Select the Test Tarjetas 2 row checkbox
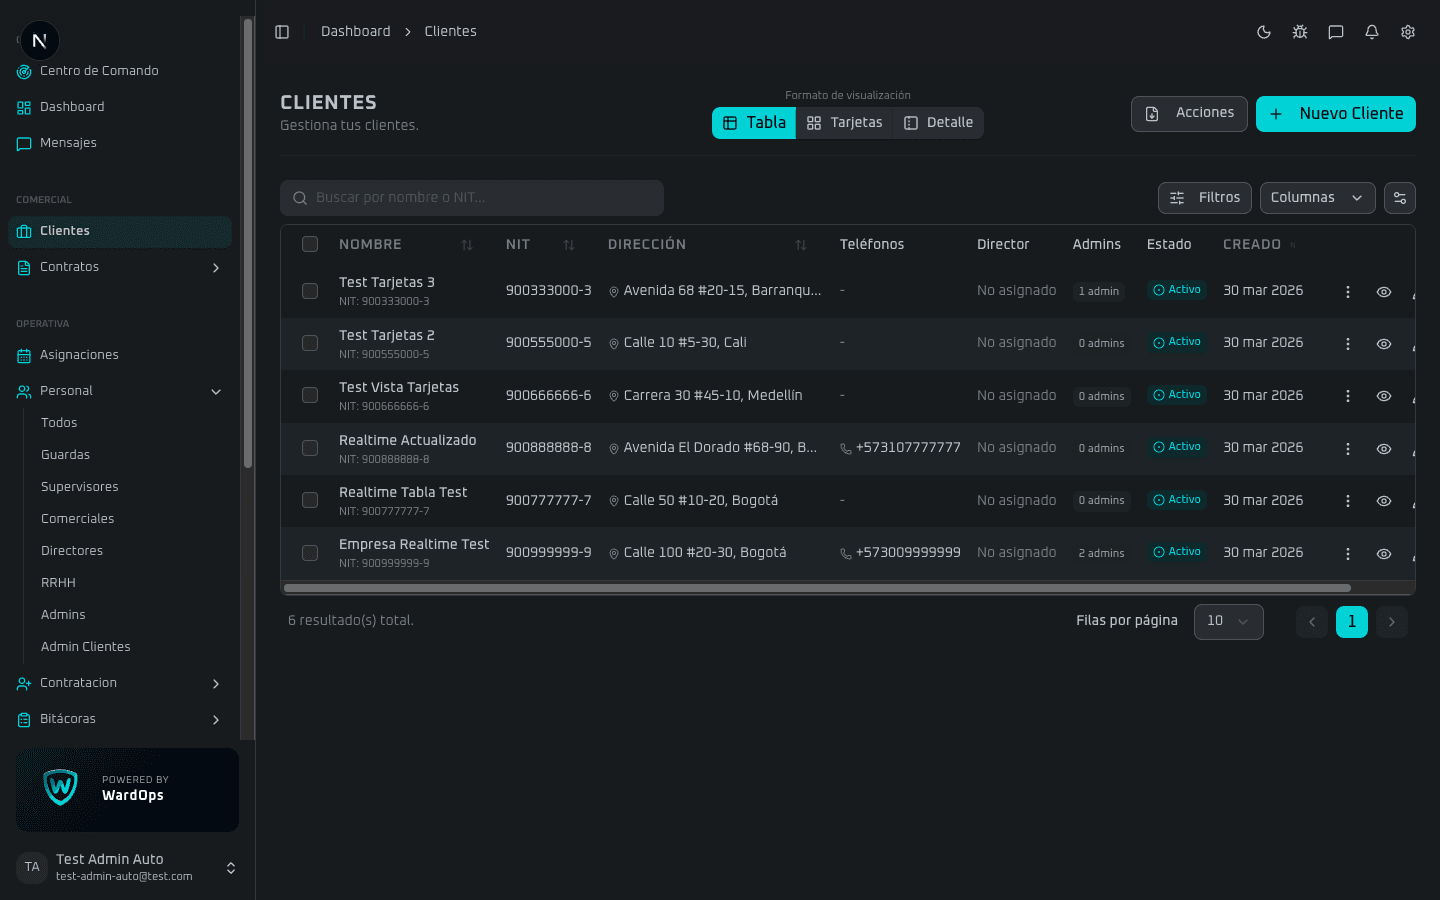 point(310,343)
